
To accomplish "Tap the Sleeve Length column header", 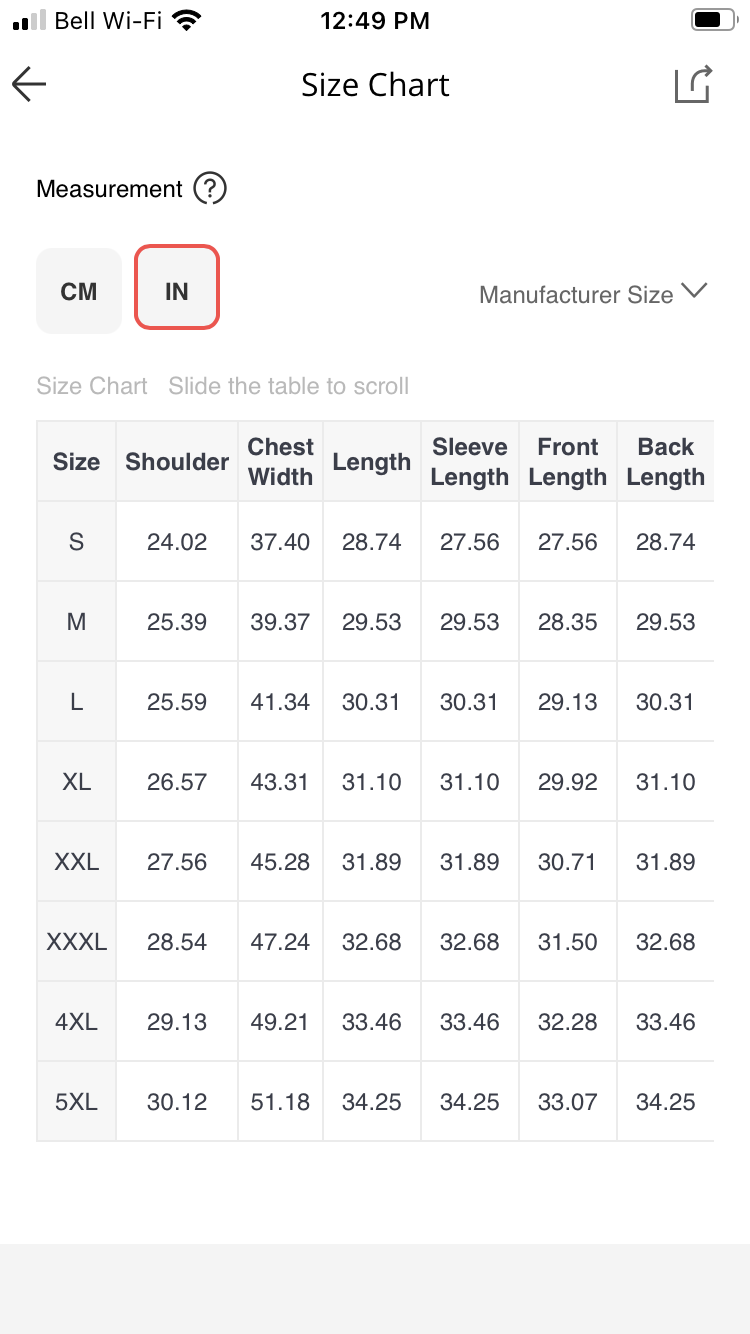I will click(470, 462).
